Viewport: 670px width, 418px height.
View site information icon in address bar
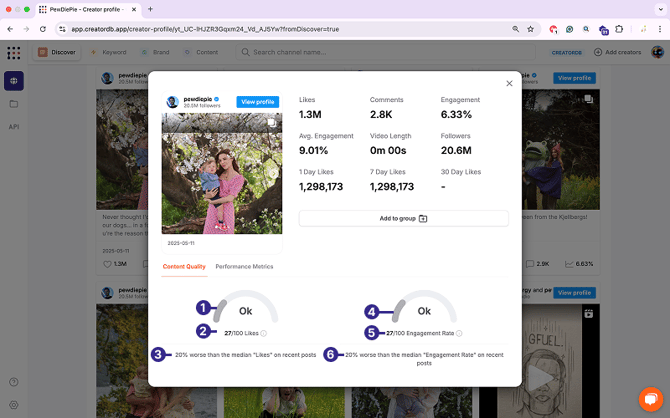[62, 29]
